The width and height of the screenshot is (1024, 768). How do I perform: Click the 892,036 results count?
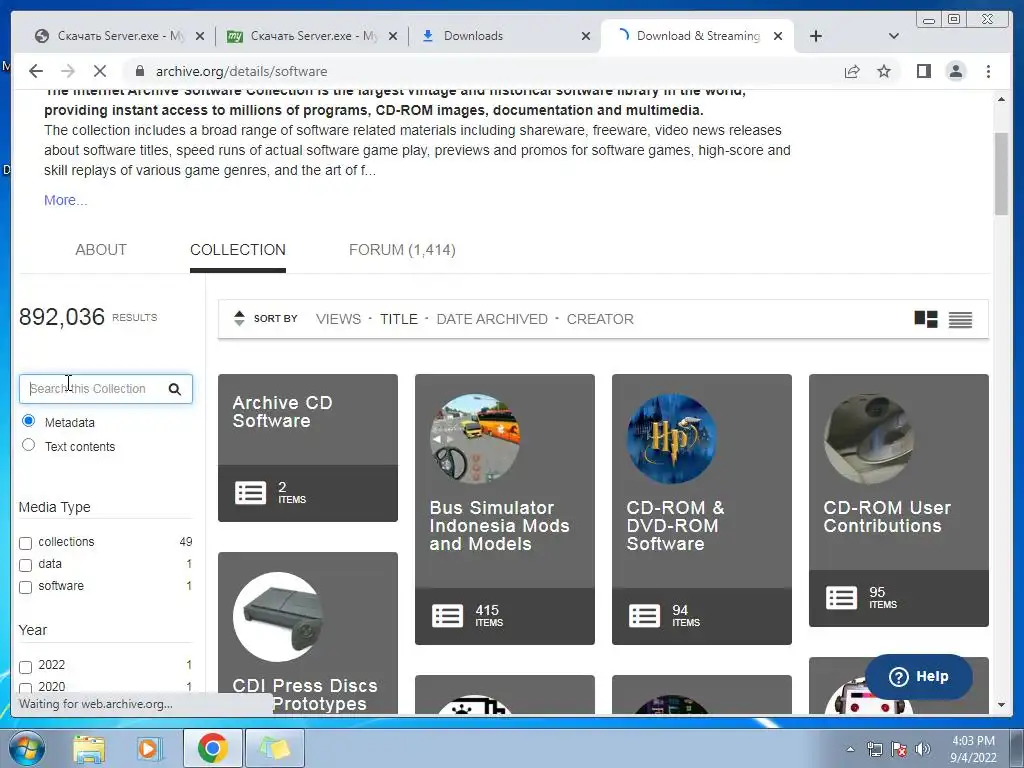(61, 317)
